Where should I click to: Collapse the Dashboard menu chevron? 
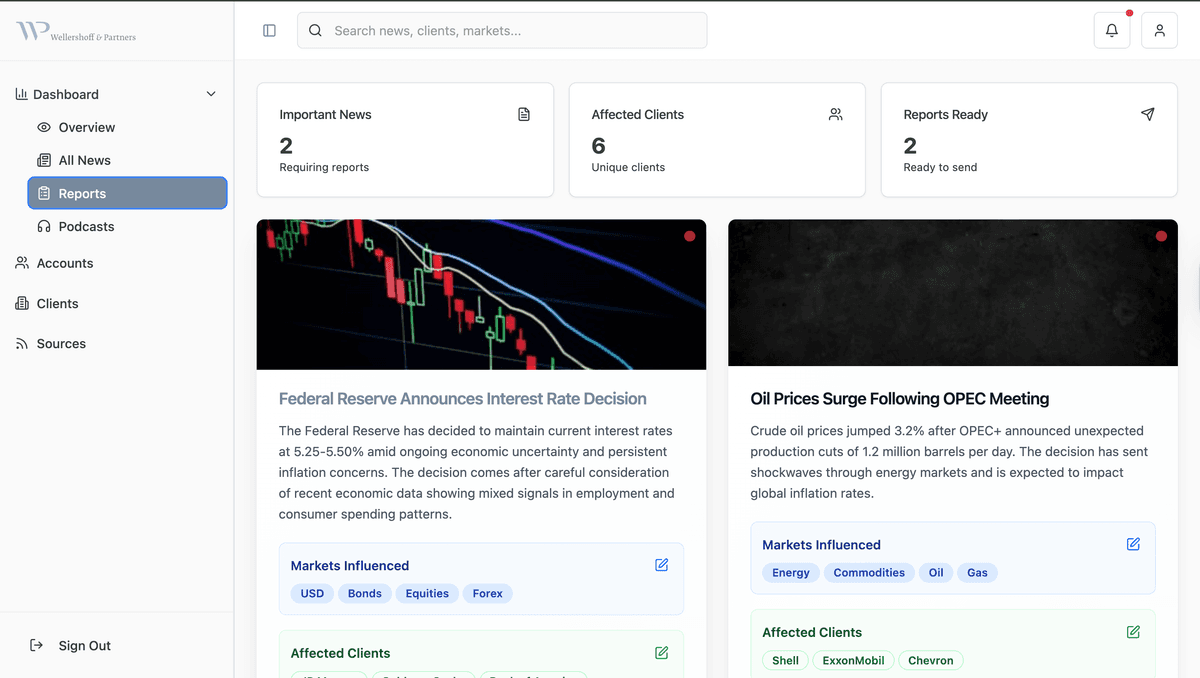pyautogui.click(x=211, y=94)
